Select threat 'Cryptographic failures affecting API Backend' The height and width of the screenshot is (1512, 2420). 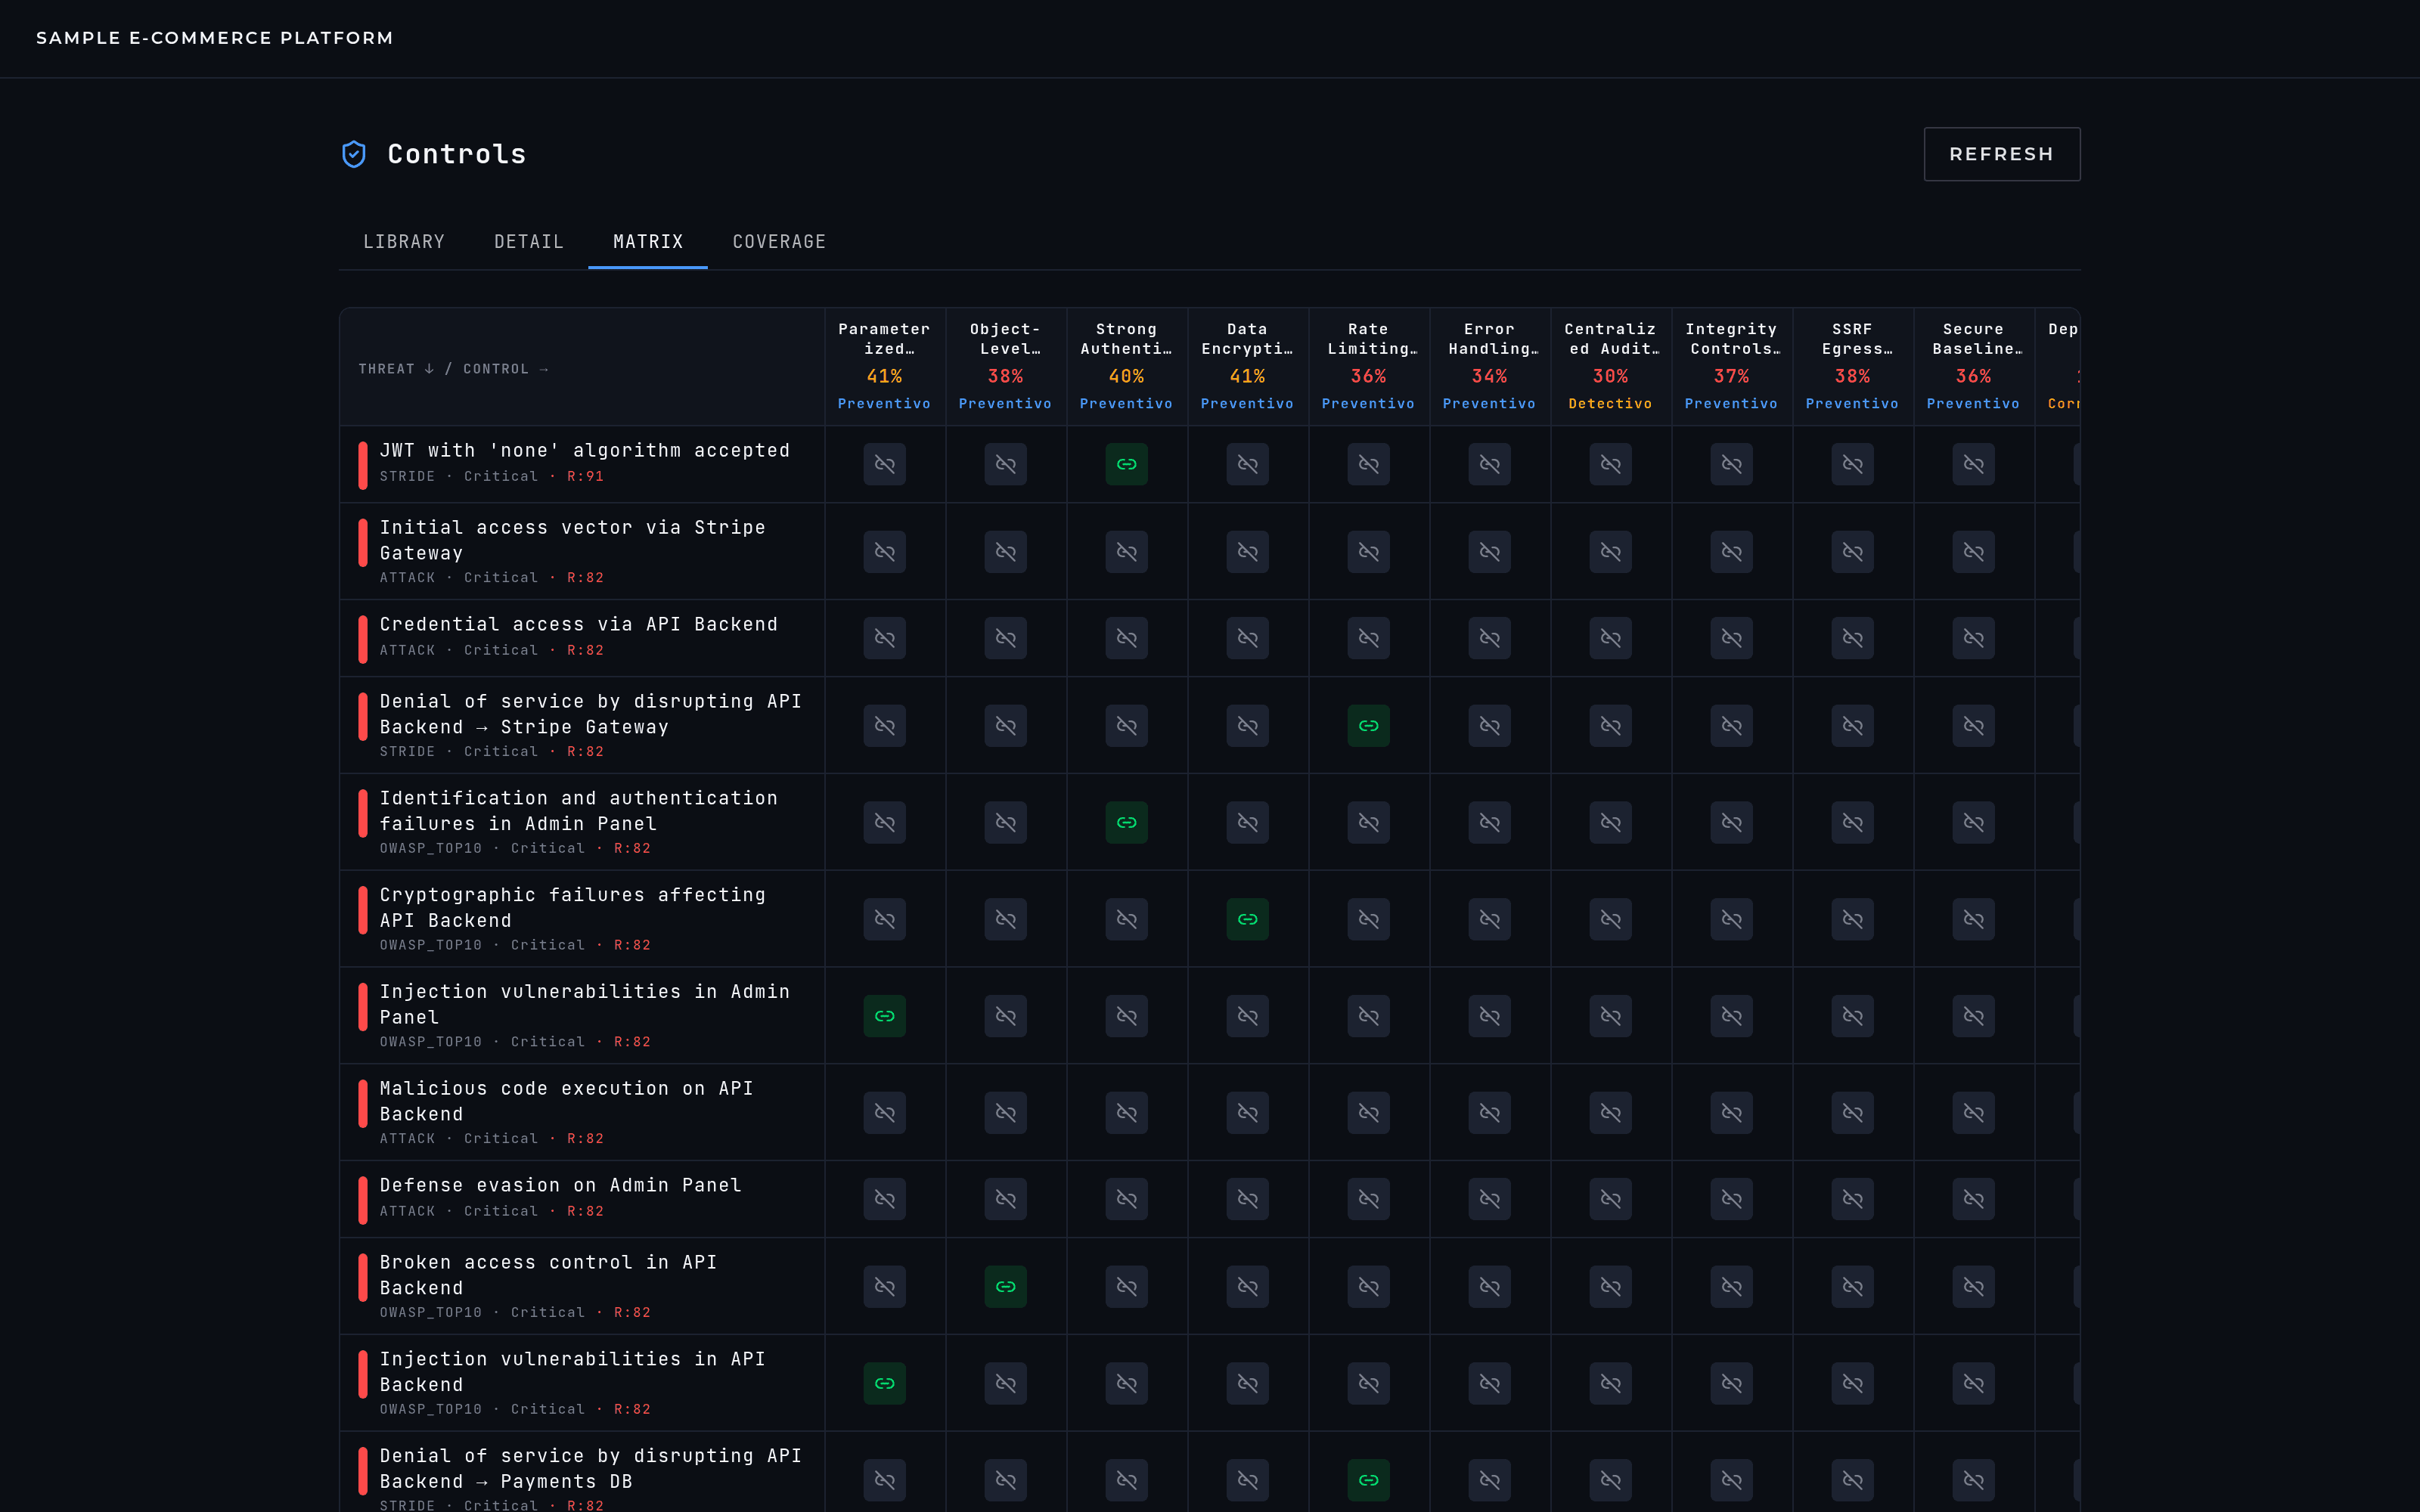(582, 919)
